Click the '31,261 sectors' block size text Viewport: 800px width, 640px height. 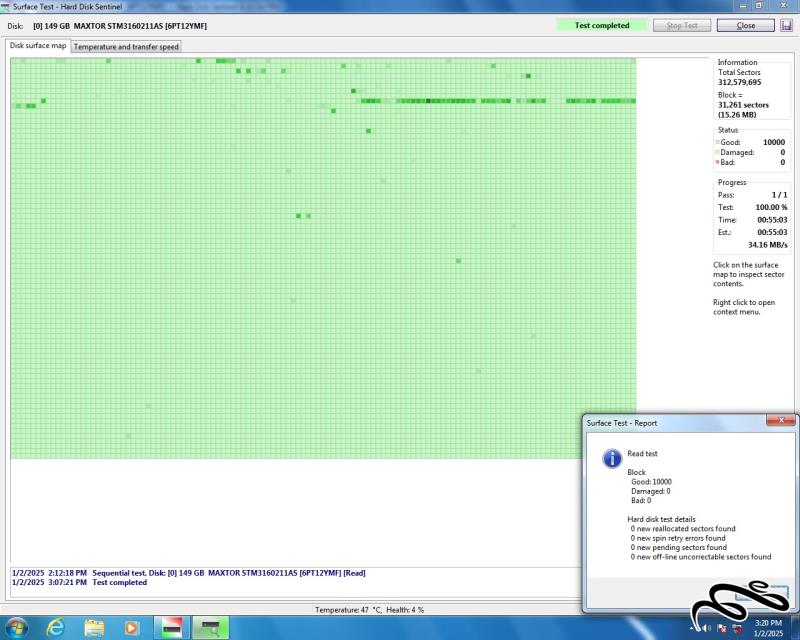tap(743, 105)
